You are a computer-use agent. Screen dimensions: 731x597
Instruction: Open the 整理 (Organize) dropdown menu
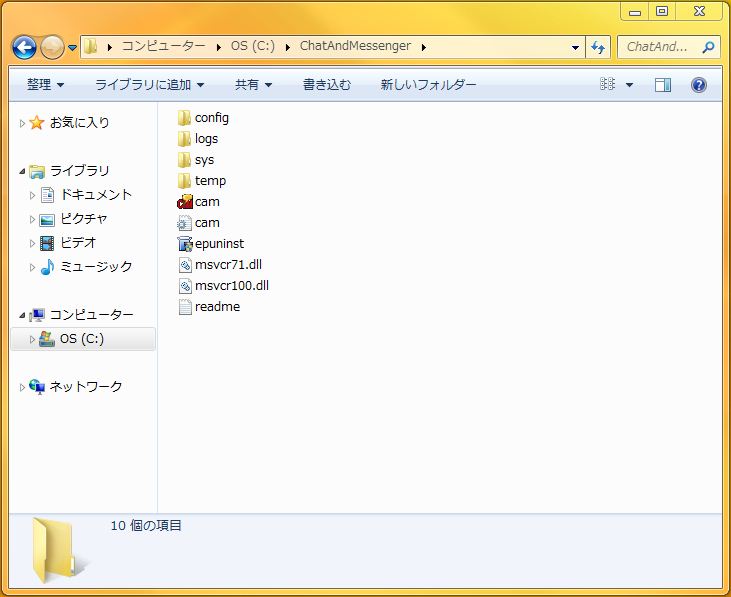[45, 85]
